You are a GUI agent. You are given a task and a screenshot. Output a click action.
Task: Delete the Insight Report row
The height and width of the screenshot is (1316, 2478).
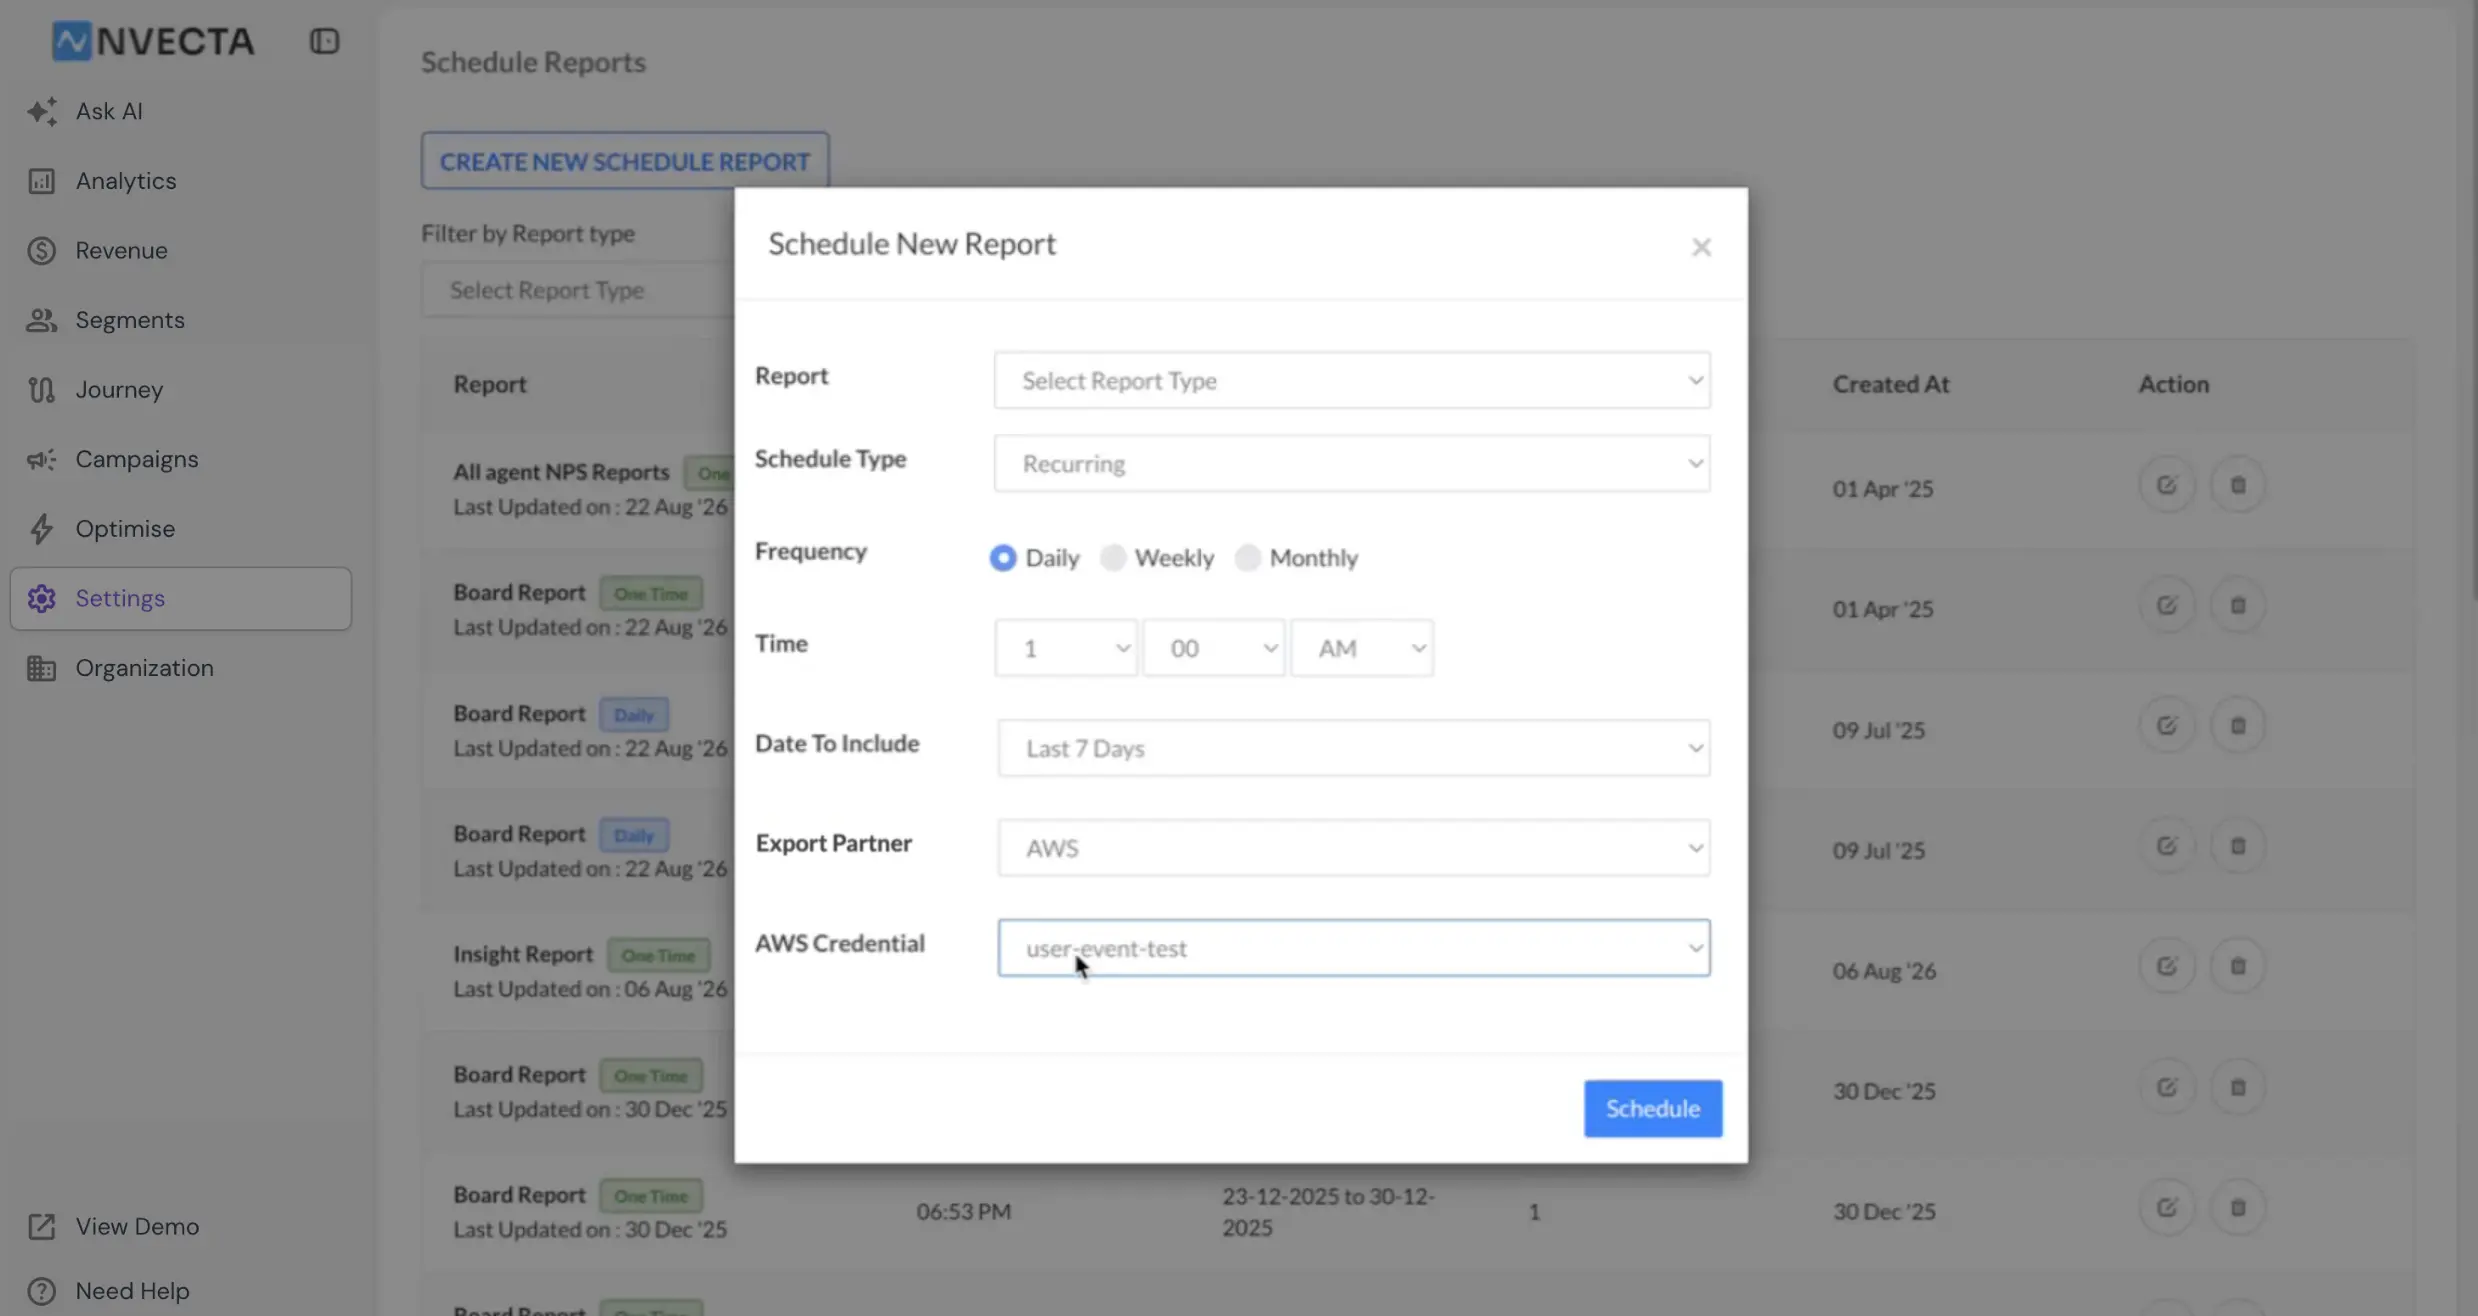(x=2238, y=967)
